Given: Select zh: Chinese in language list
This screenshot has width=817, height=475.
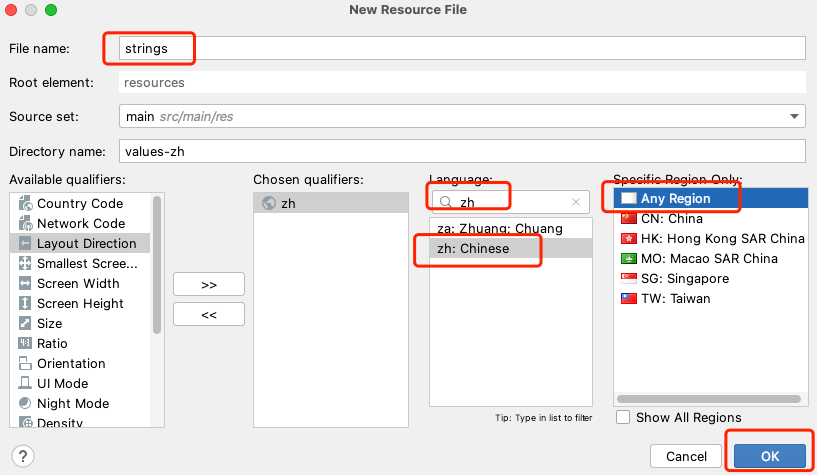Looking at the screenshot, I should click(474, 248).
